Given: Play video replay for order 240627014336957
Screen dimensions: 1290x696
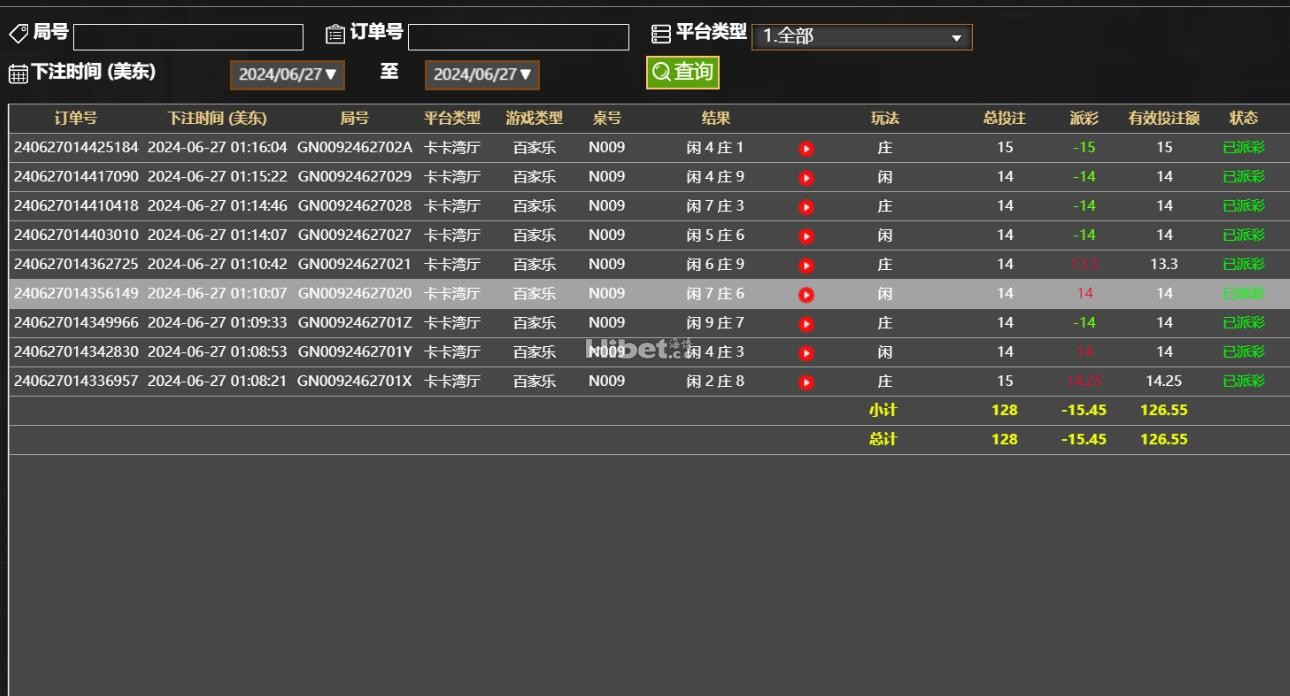Looking at the screenshot, I should (806, 382).
